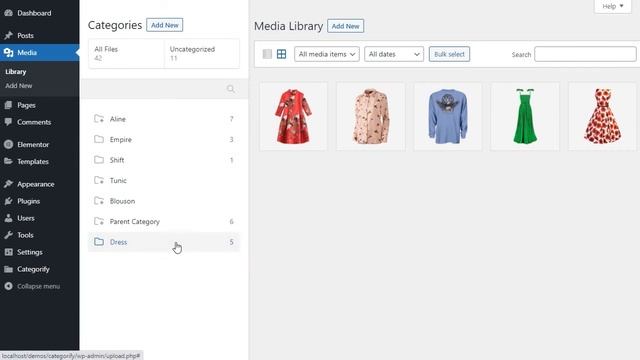Click the Aline count "7"
Screen dimensions: 640x360
coord(231,119)
